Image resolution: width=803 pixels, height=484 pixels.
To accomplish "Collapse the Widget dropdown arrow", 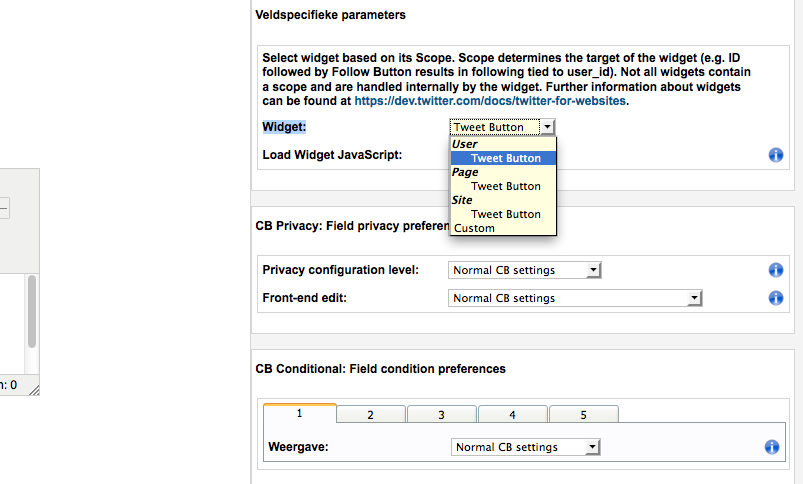I will pyautogui.click(x=547, y=127).
